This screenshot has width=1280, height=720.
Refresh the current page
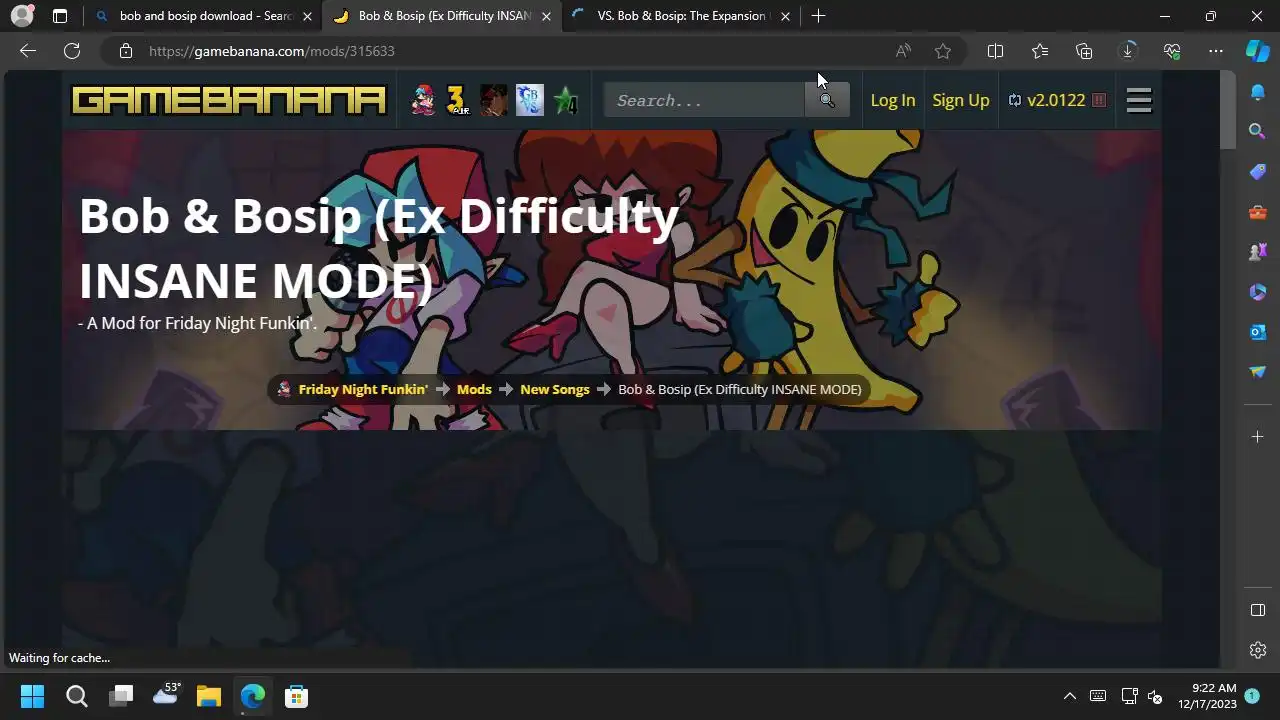pos(72,51)
